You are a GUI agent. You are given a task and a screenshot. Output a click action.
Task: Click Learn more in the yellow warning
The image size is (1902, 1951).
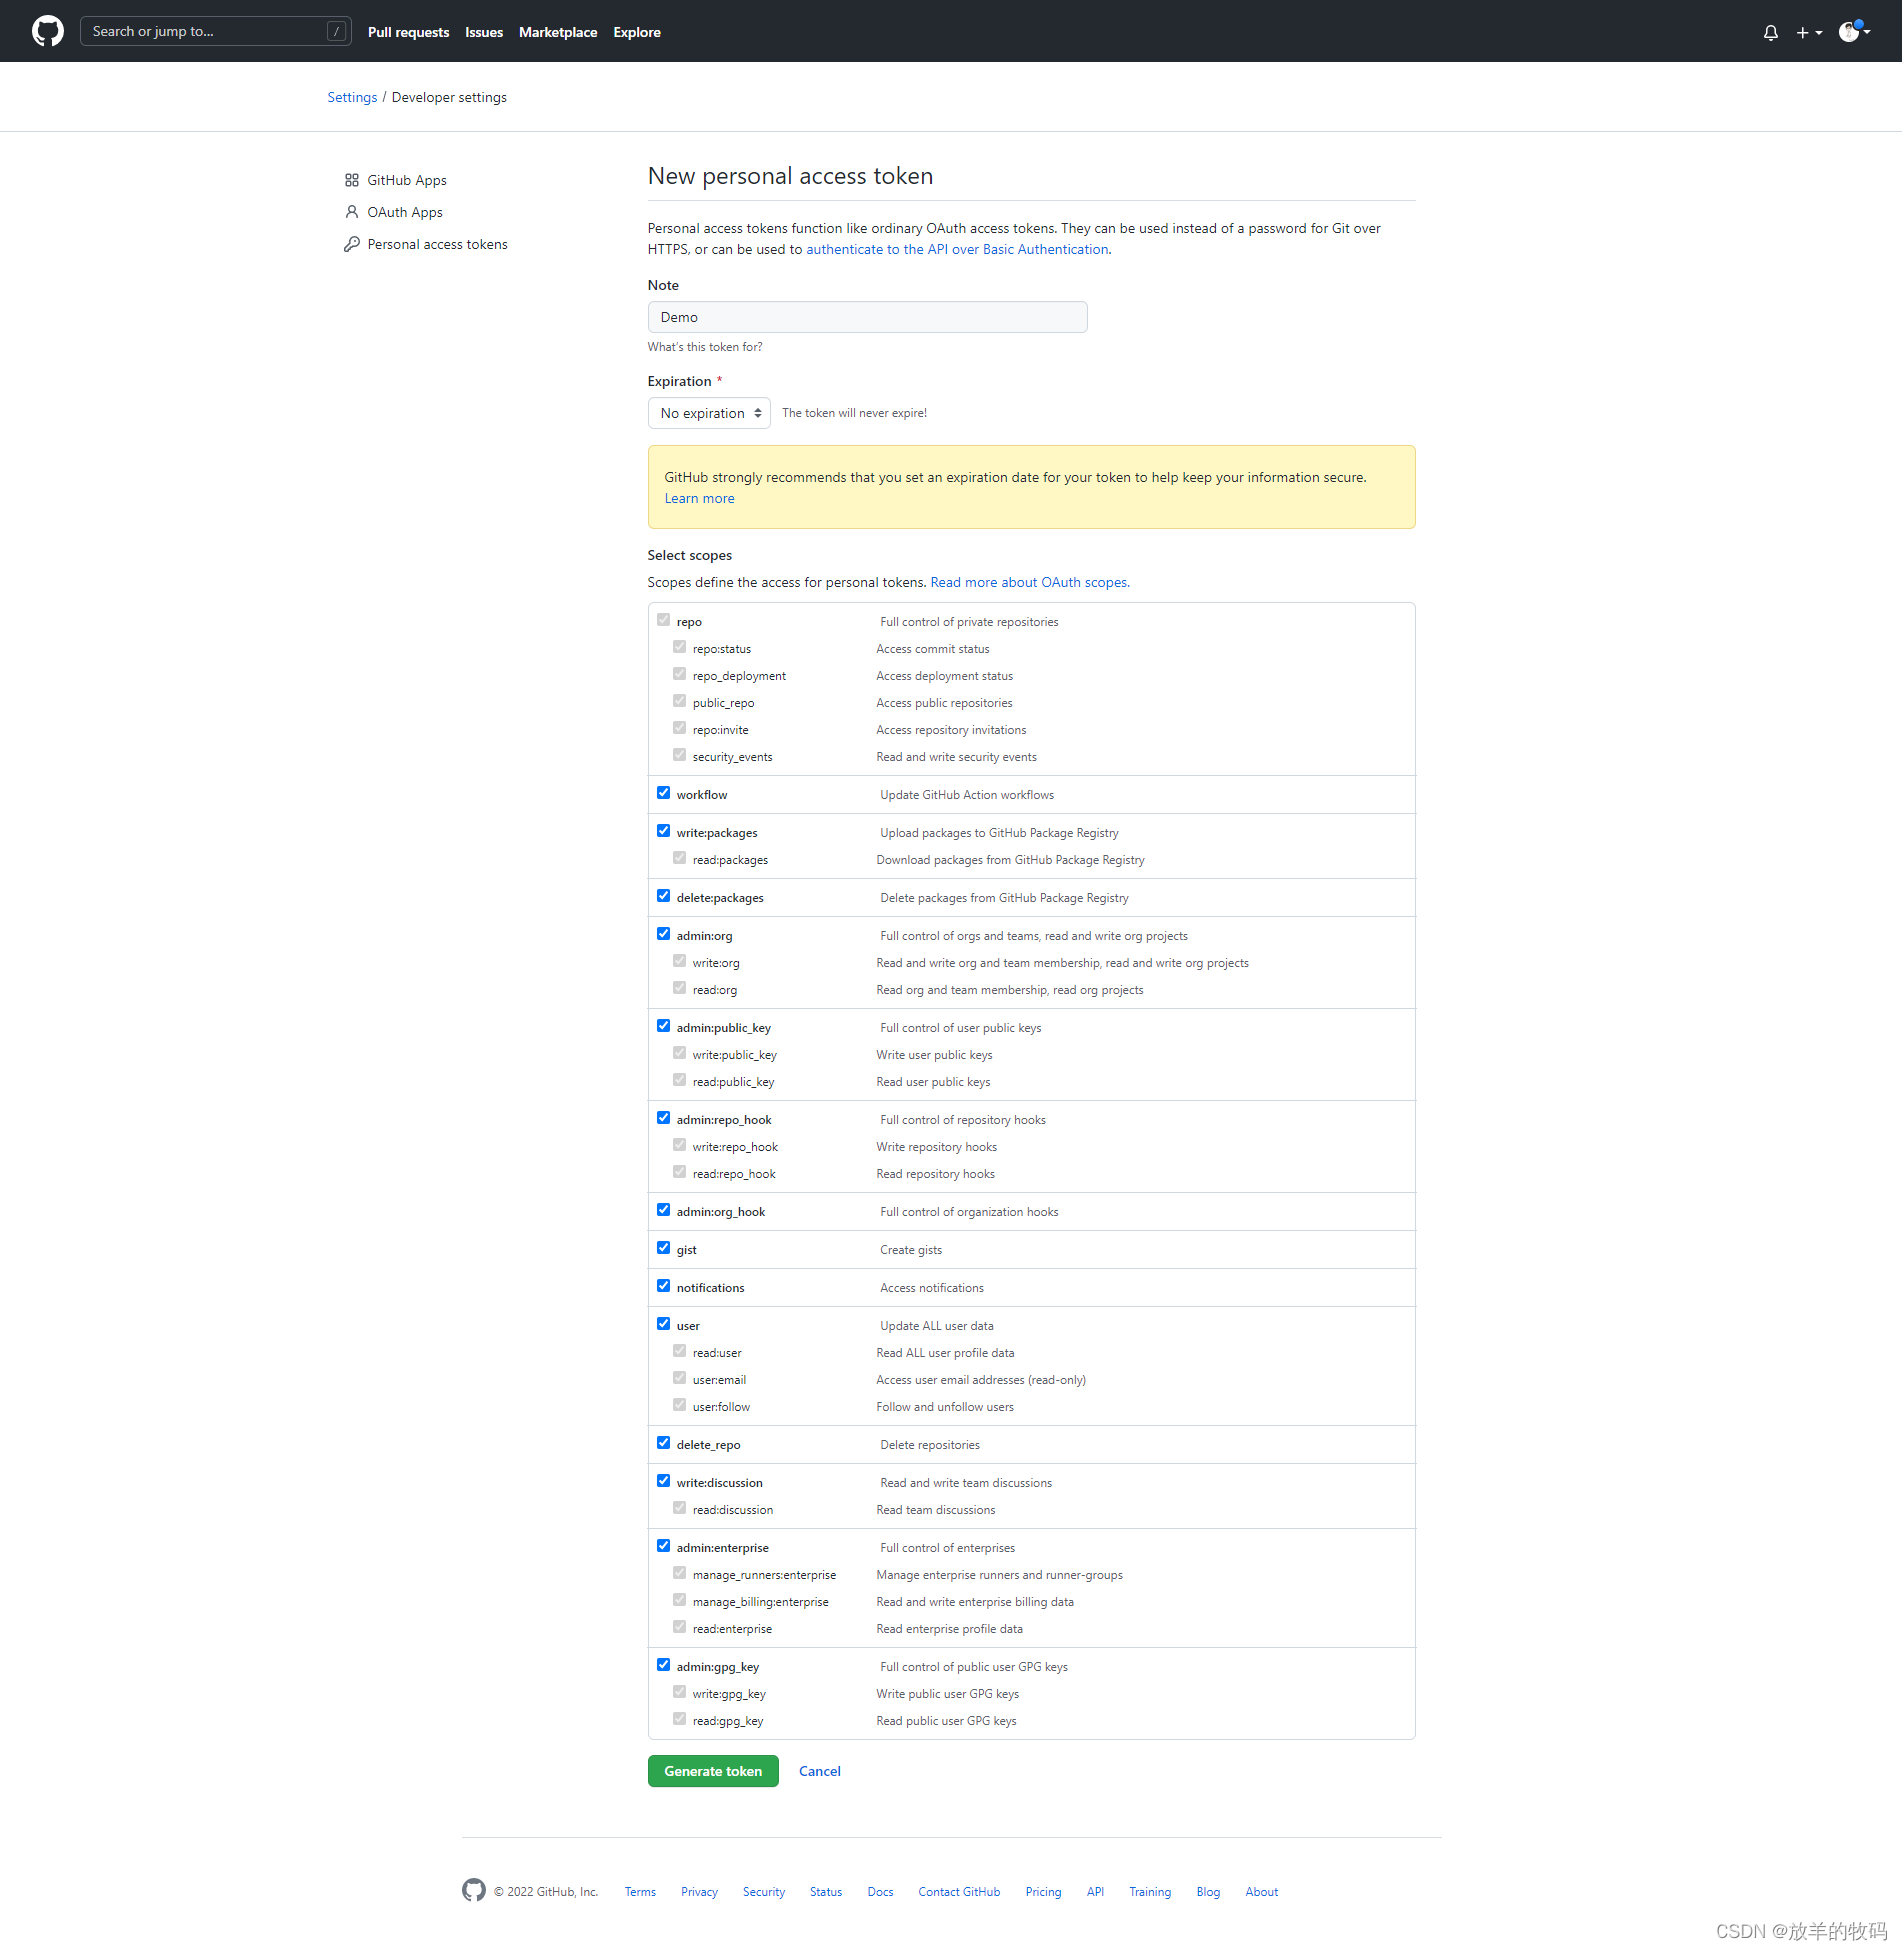[700, 498]
